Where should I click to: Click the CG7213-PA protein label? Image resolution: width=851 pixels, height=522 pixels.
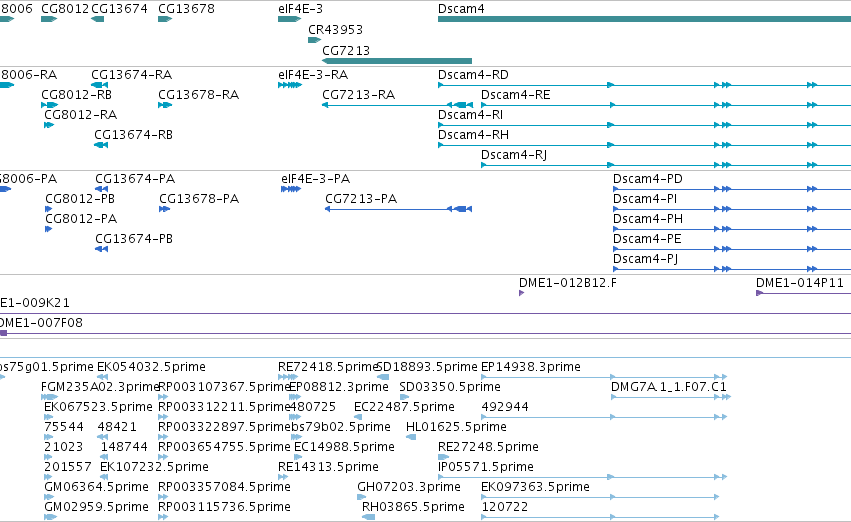tap(361, 199)
